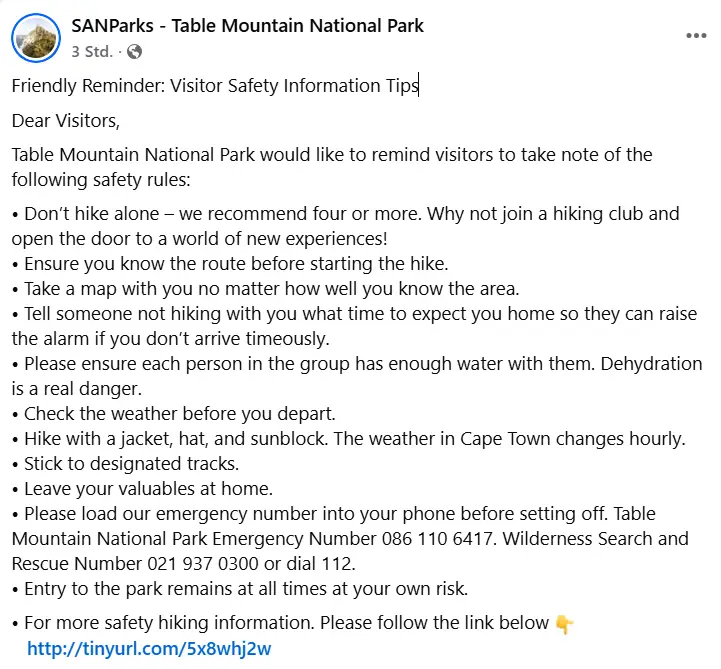The image size is (721, 669).
Task: Click 'Leave your valuables at home' bullet
Action: [x=143, y=489]
